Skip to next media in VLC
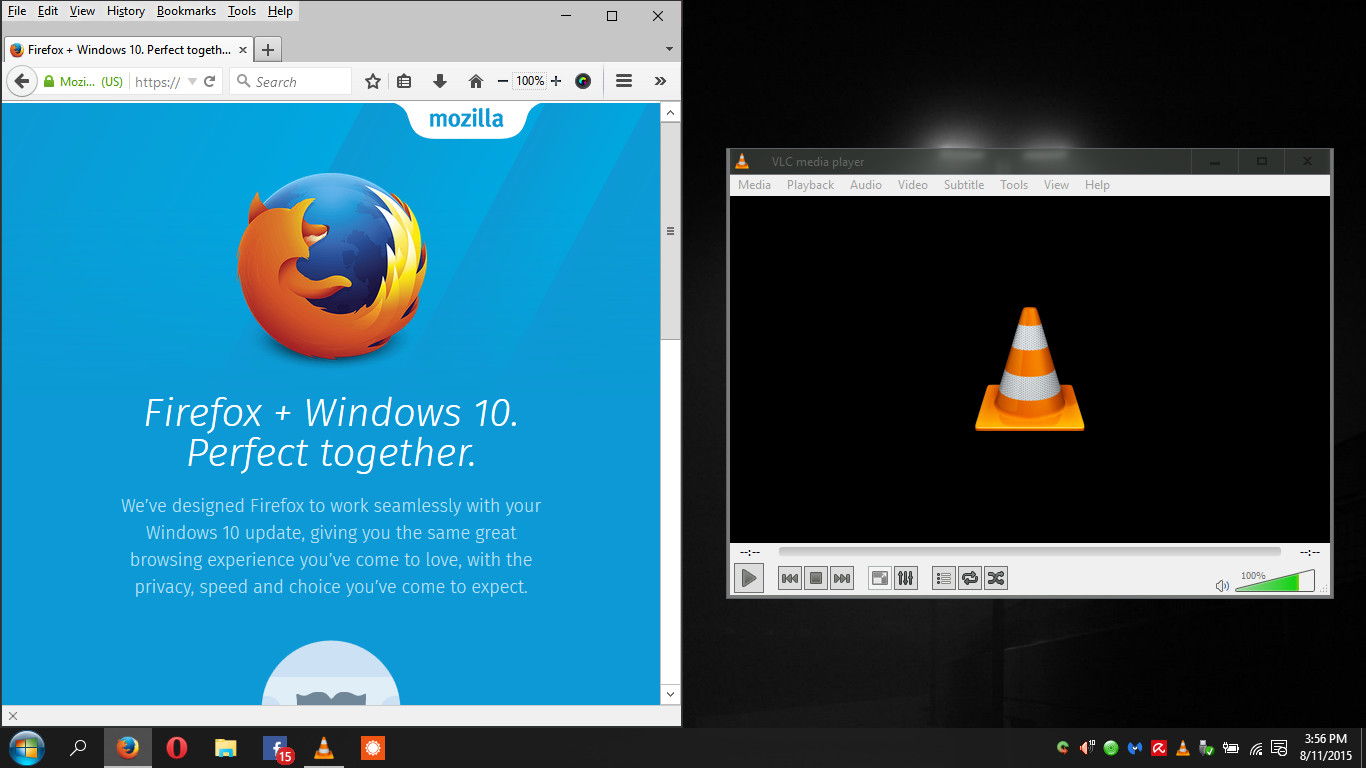Image resolution: width=1366 pixels, height=768 pixels. tap(842, 578)
